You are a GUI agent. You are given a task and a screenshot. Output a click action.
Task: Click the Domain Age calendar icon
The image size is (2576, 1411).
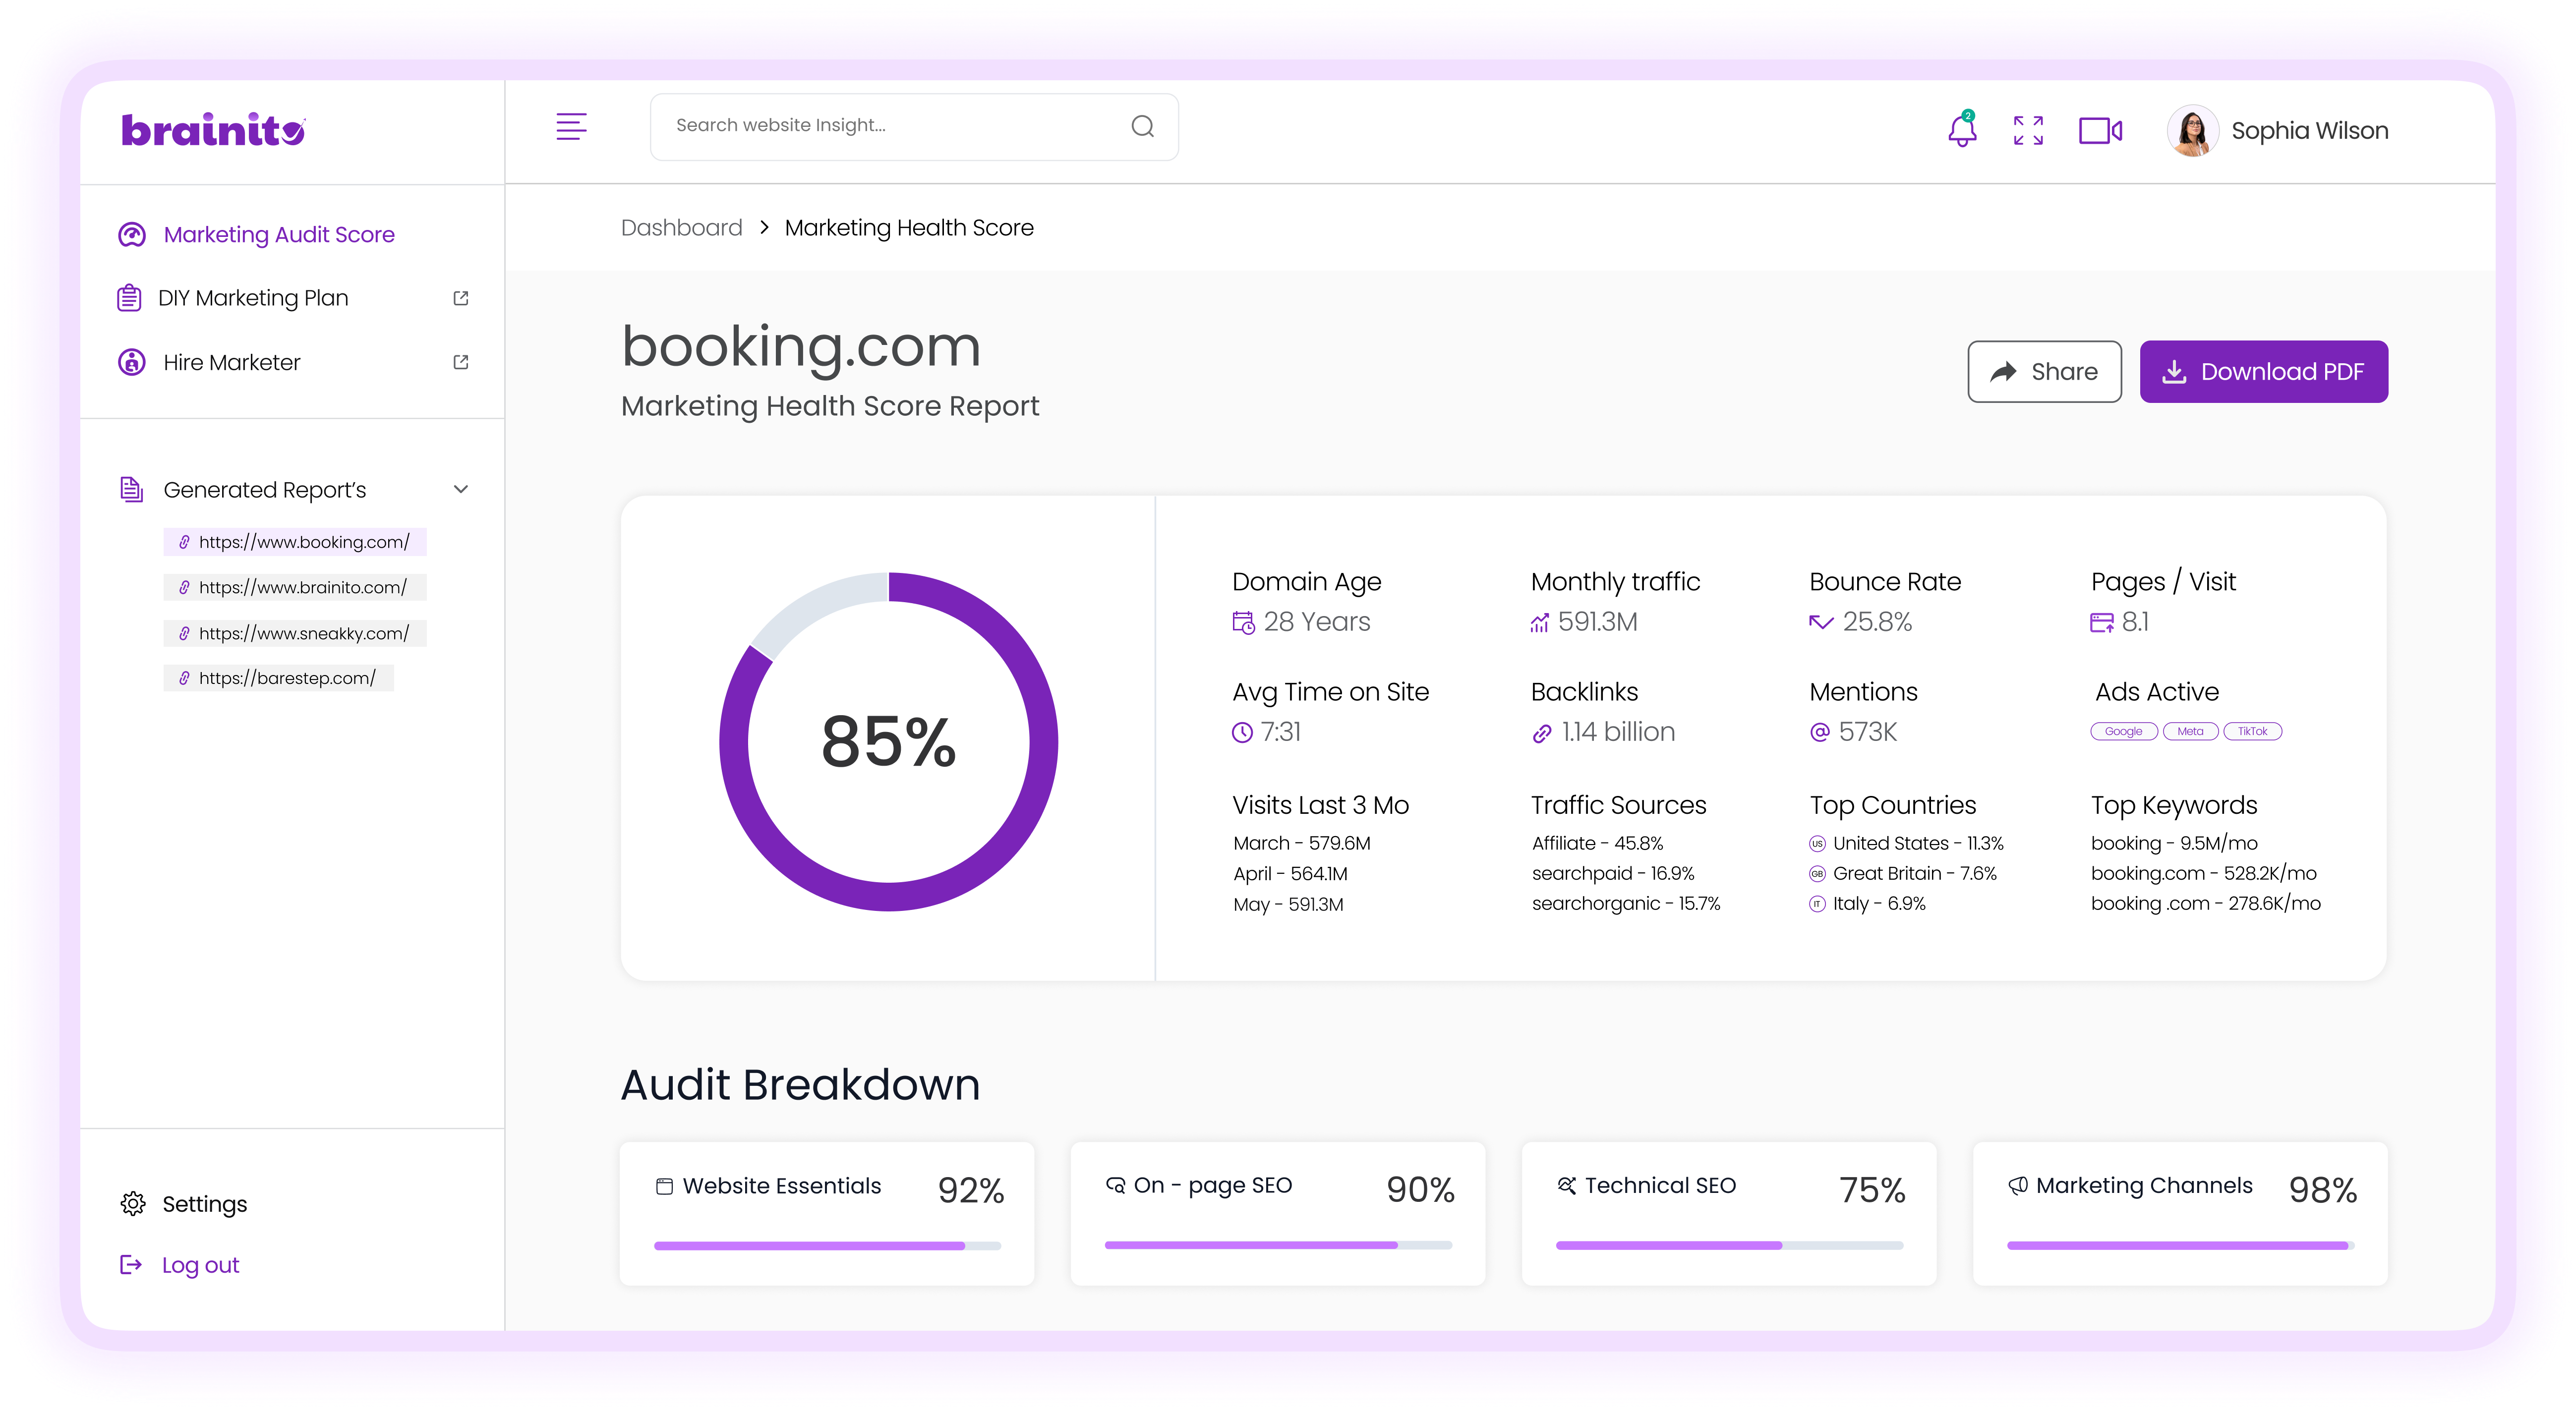[x=1243, y=623]
